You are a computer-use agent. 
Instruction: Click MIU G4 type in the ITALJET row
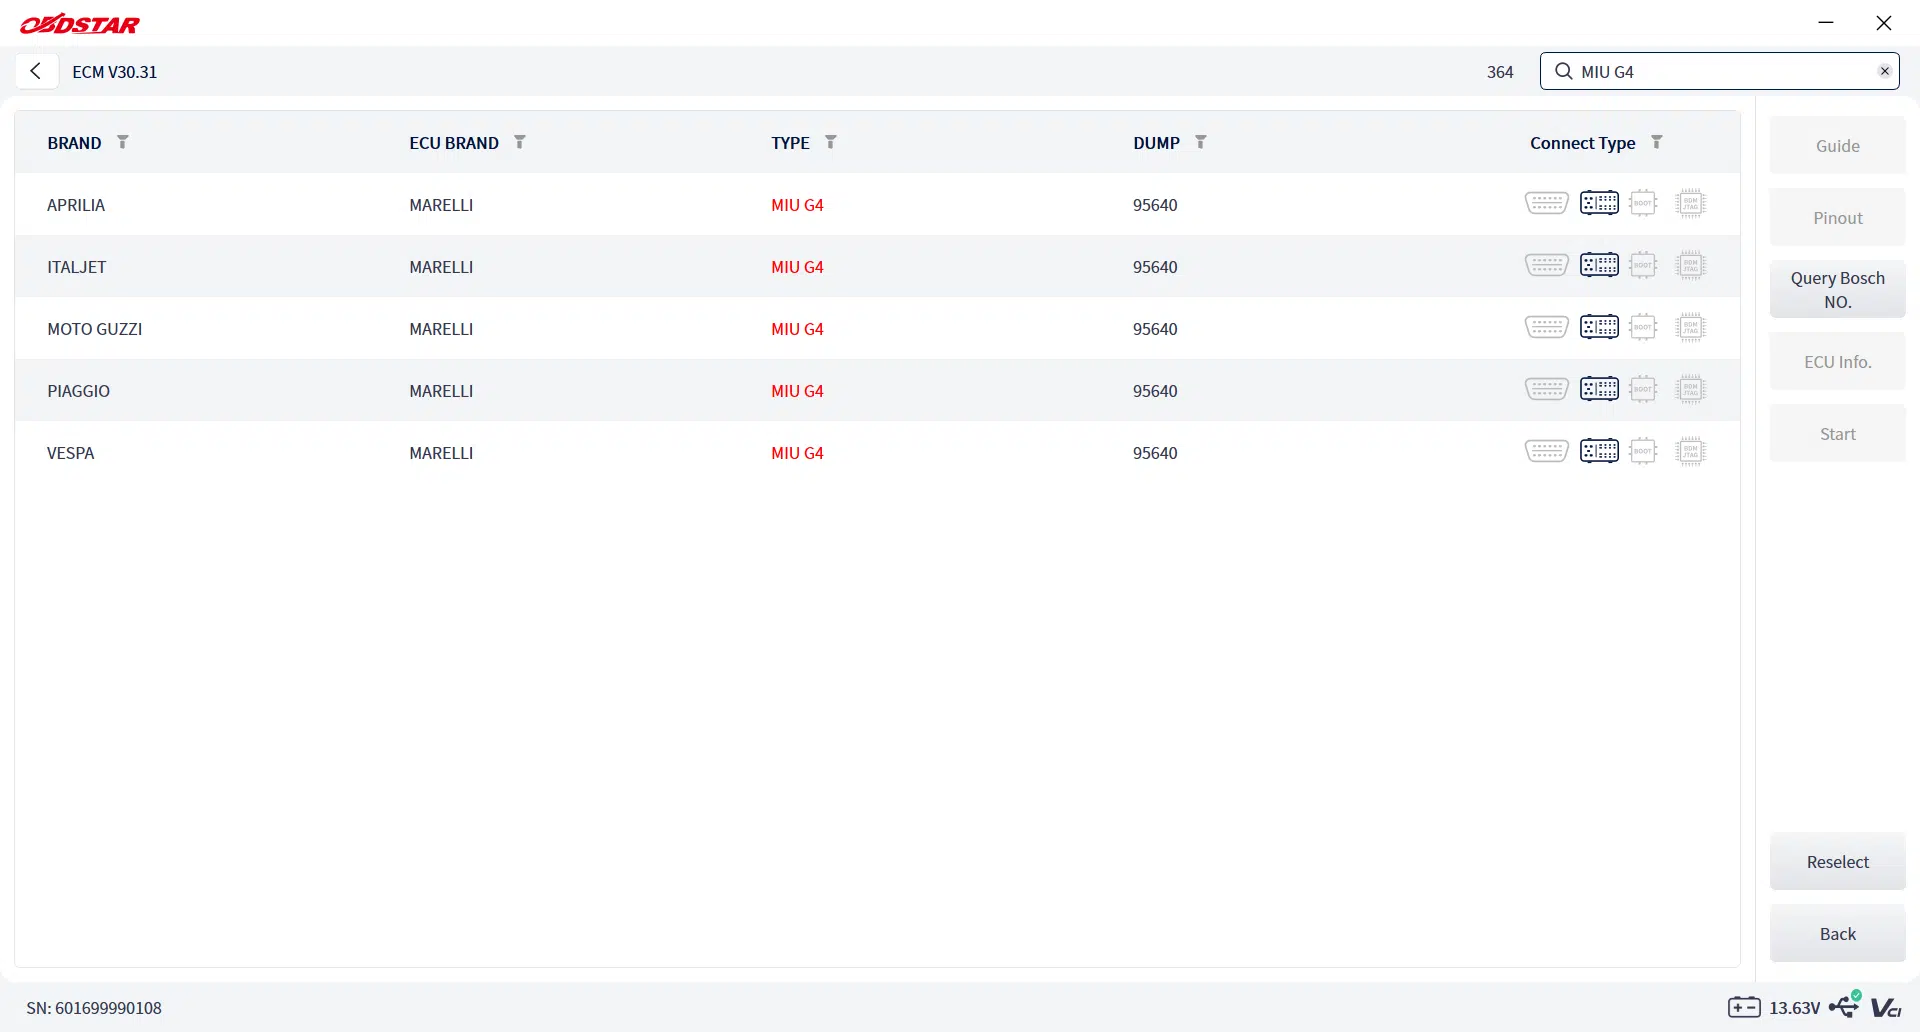point(797,267)
